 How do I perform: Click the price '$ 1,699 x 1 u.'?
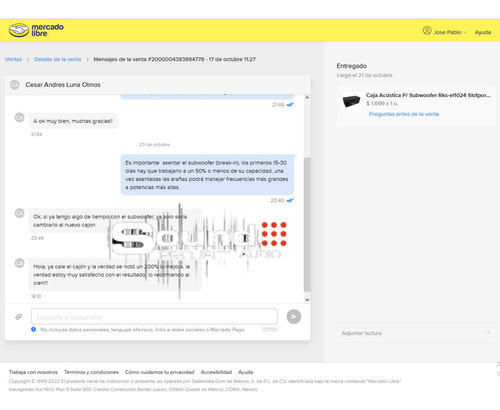(382, 104)
